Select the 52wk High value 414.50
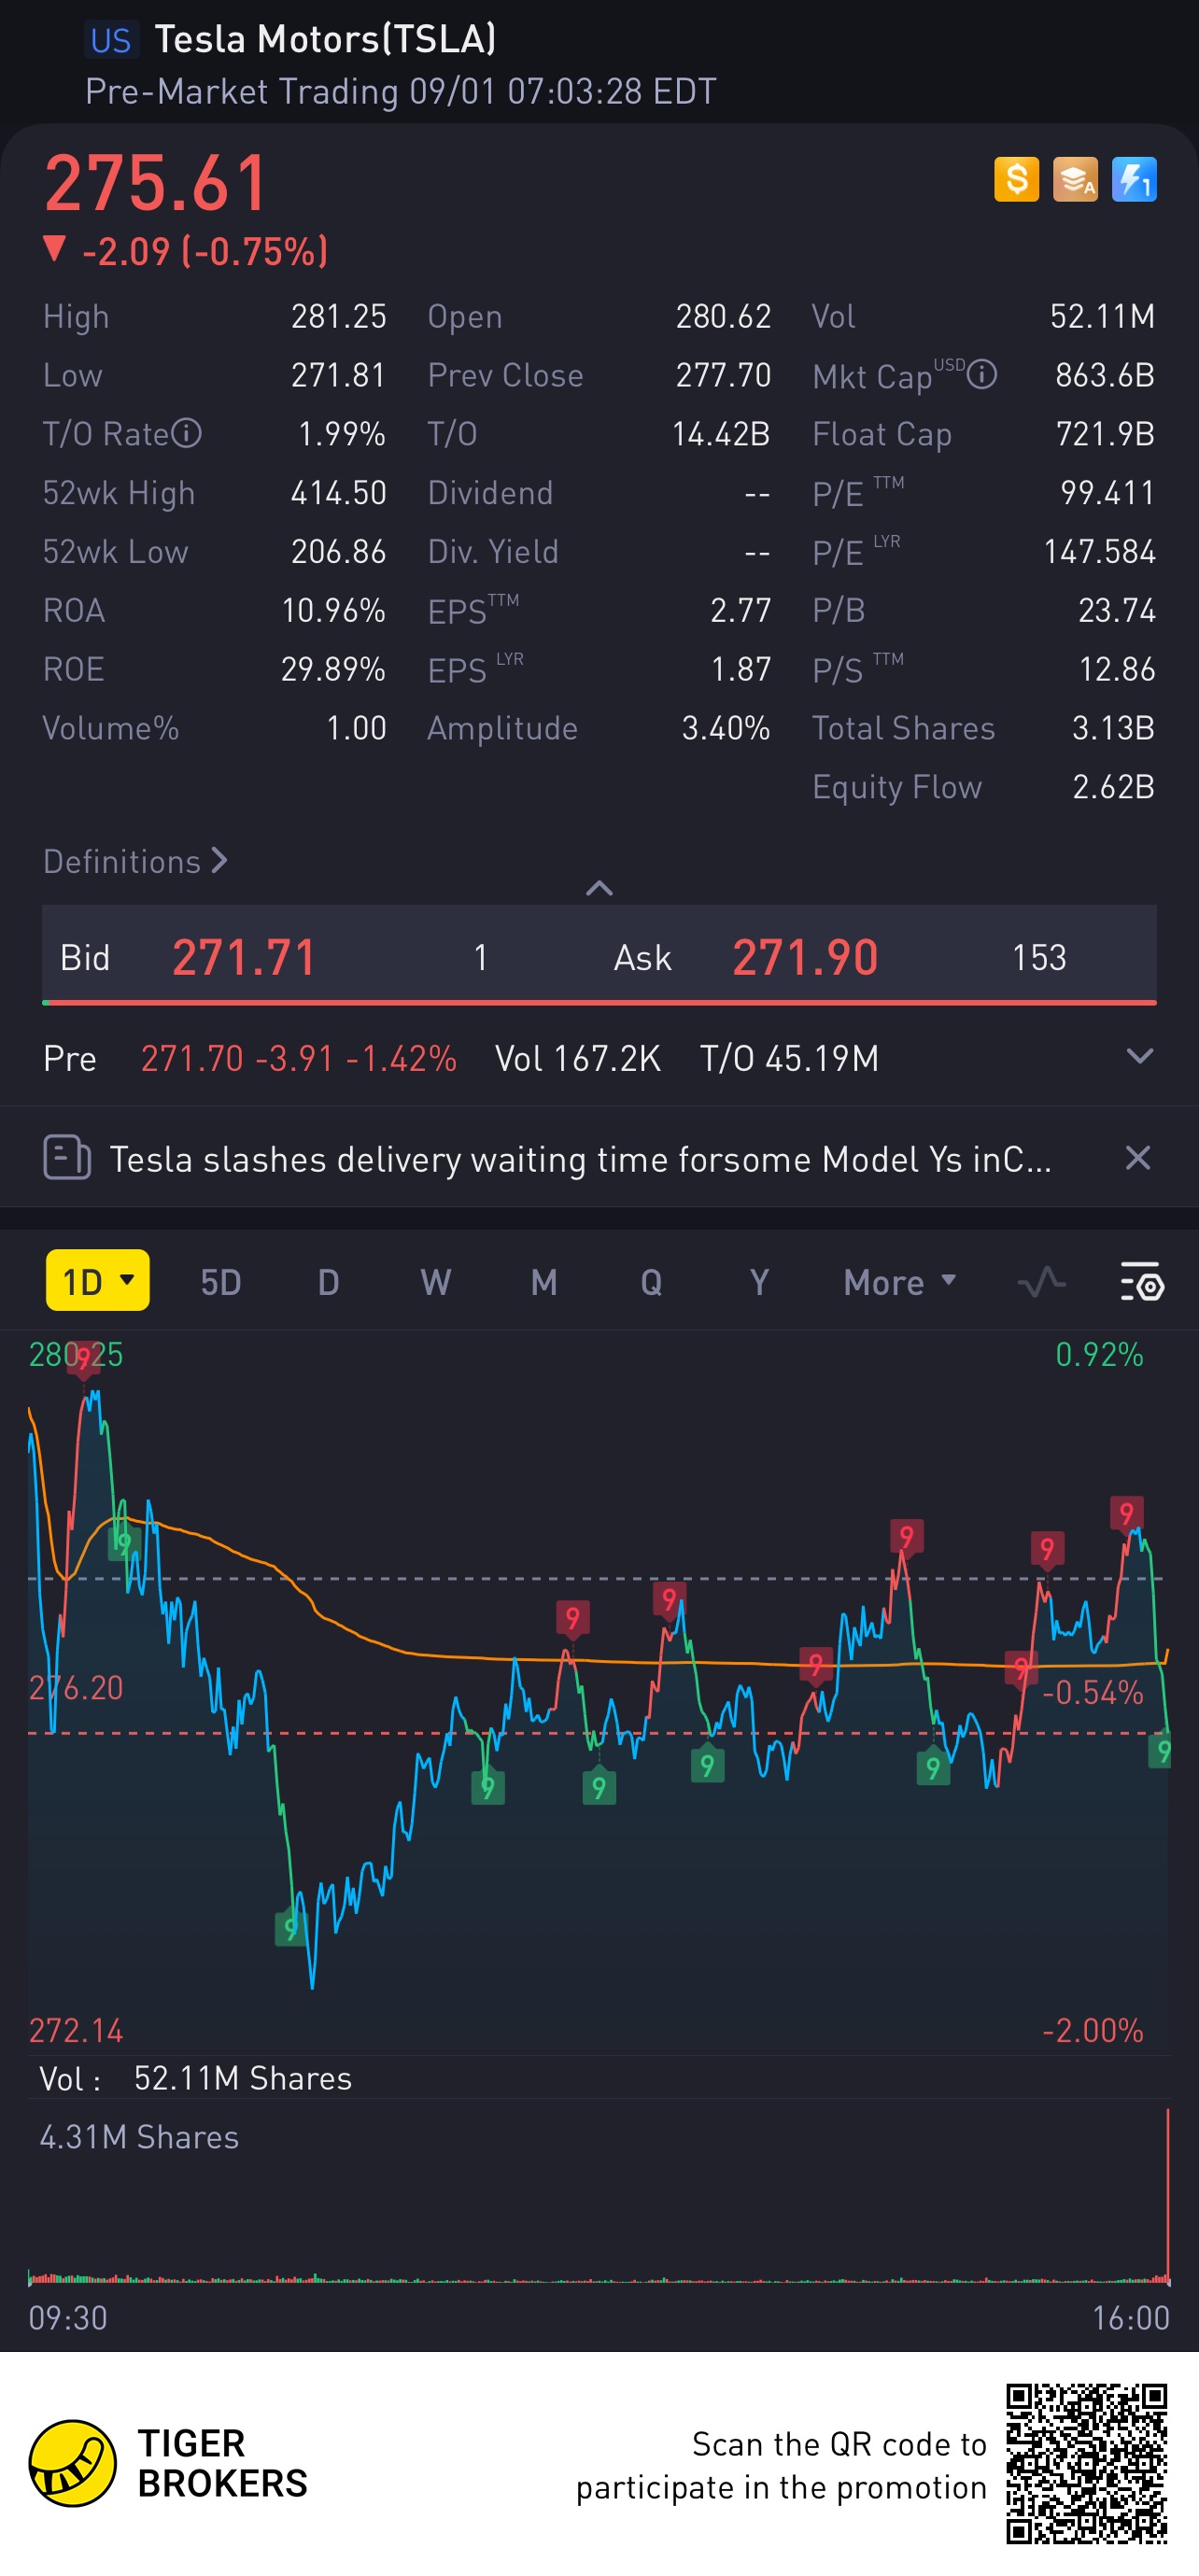This screenshot has height=2576, width=1199. pos(338,492)
